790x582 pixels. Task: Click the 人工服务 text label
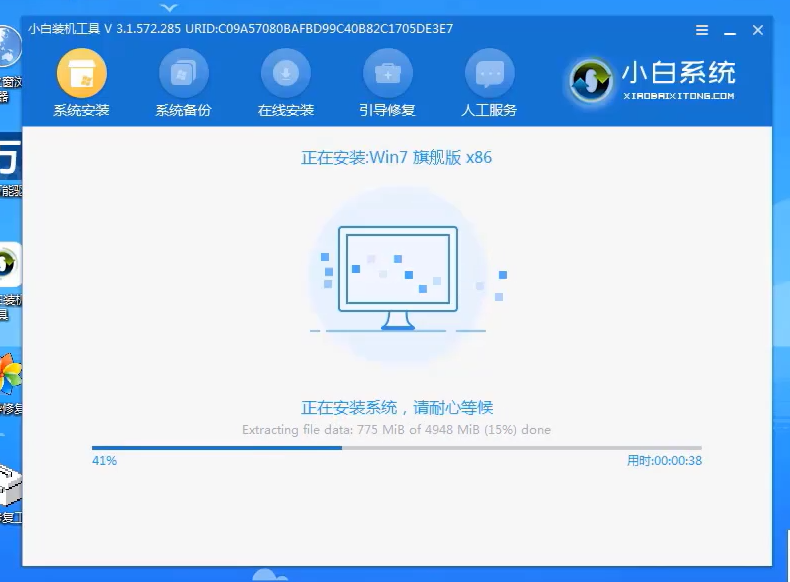[x=489, y=110]
